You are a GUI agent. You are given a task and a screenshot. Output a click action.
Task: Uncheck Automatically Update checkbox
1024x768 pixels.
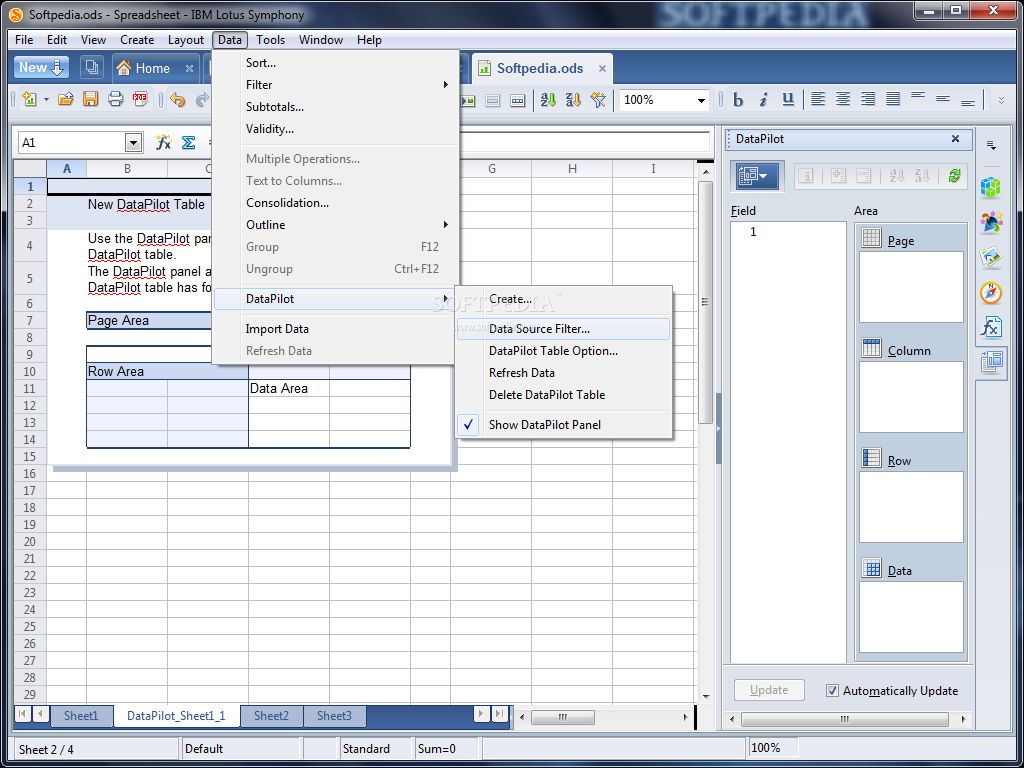pyautogui.click(x=832, y=690)
